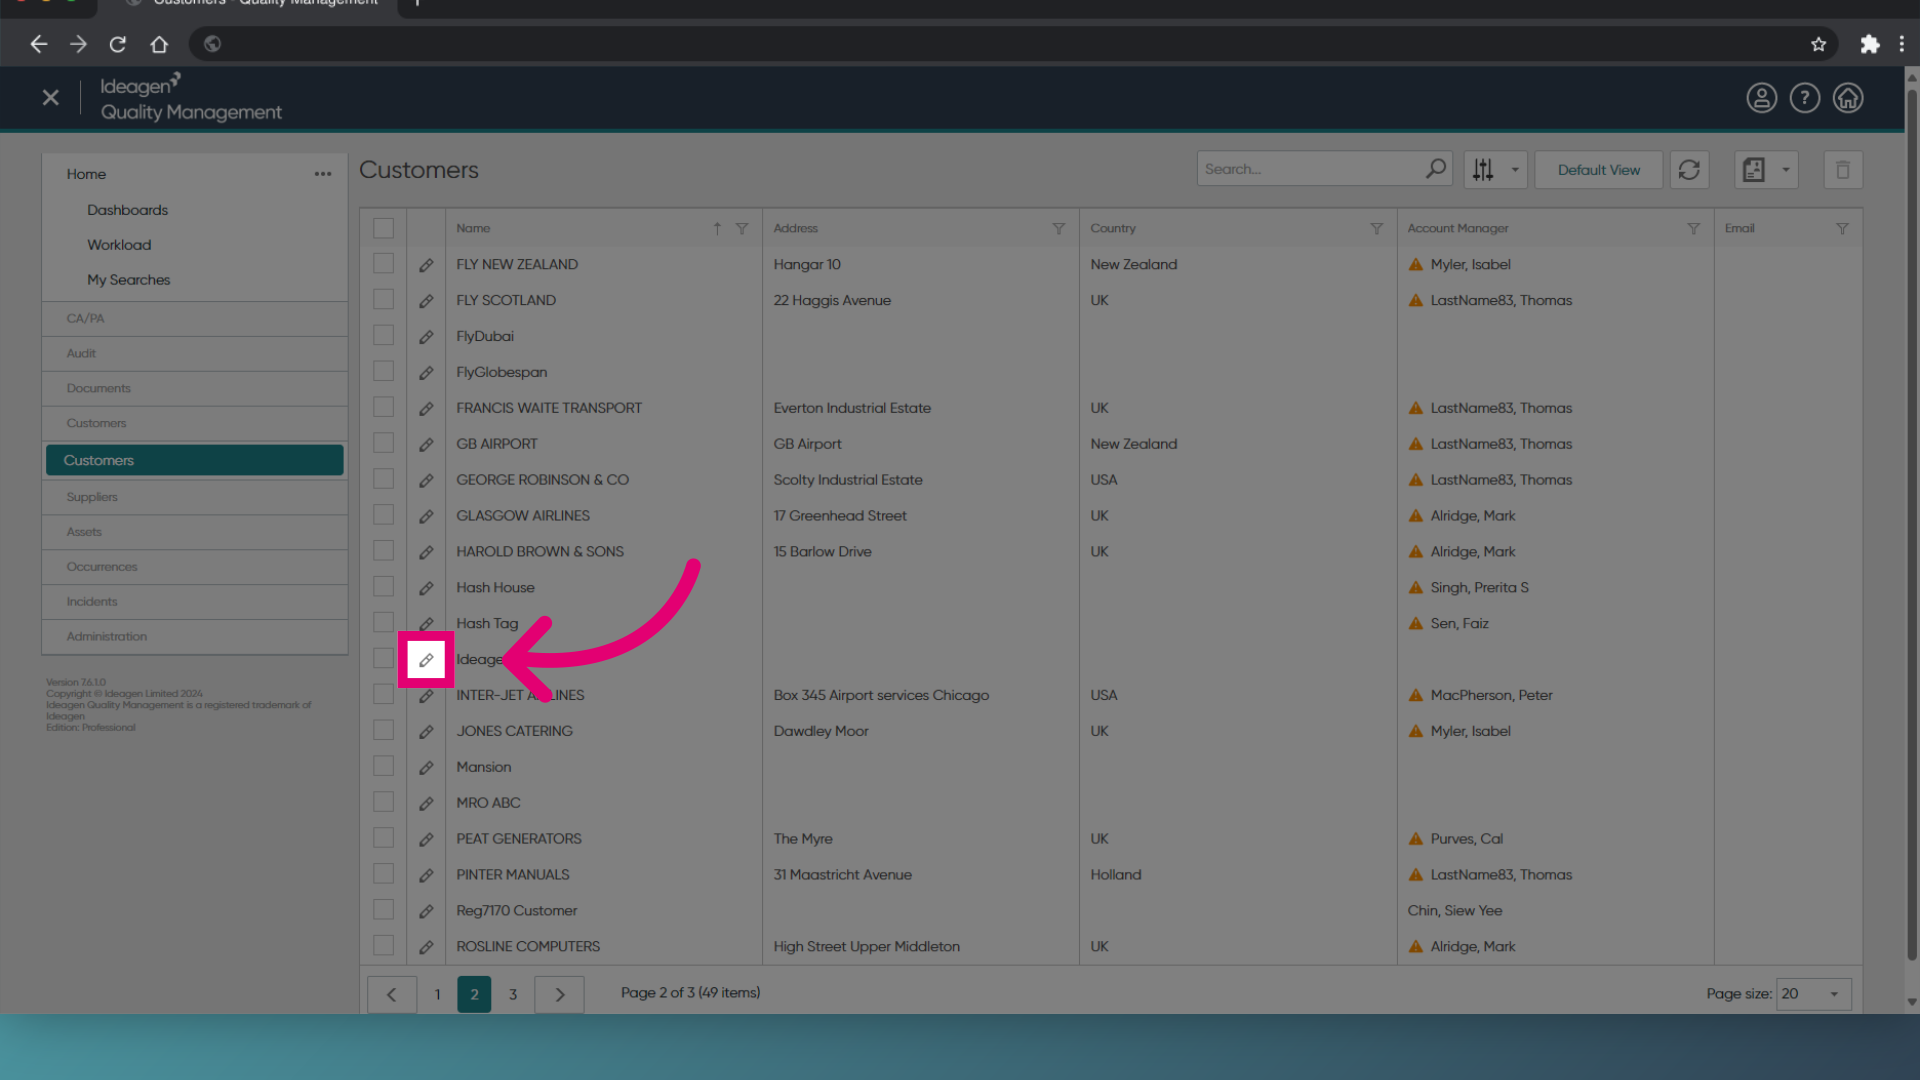Viewport: 1920px width, 1080px height.
Task: Open edit for GLASGOW AIRLINES
Action: tap(426, 516)
